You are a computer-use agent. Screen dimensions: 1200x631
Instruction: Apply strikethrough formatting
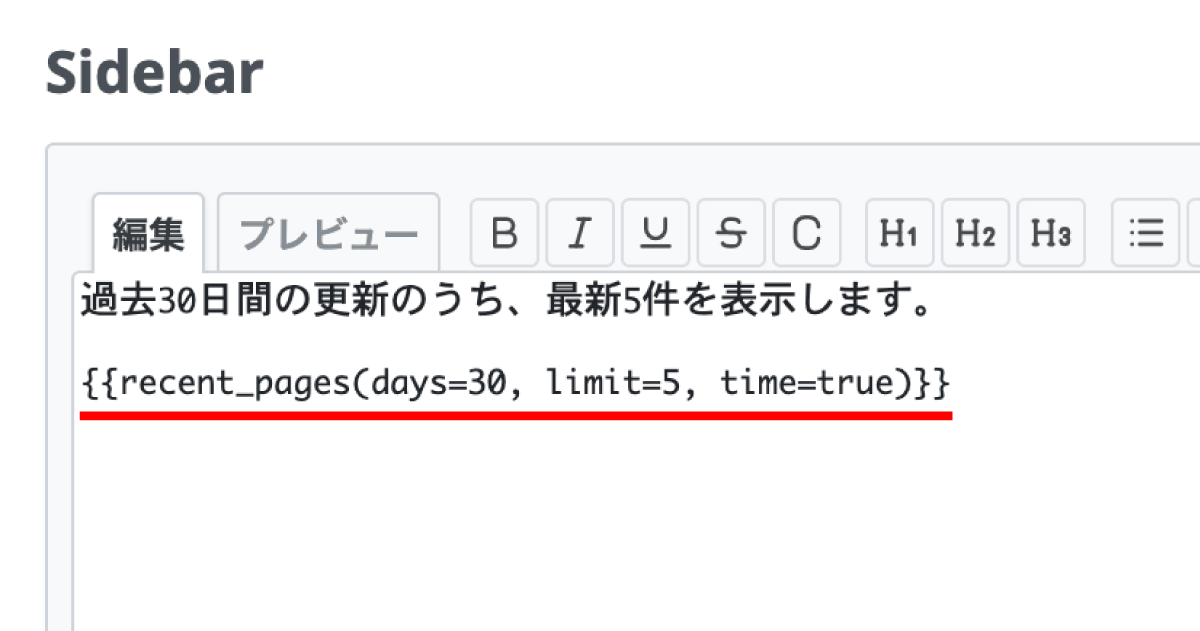tap(731, 233)
